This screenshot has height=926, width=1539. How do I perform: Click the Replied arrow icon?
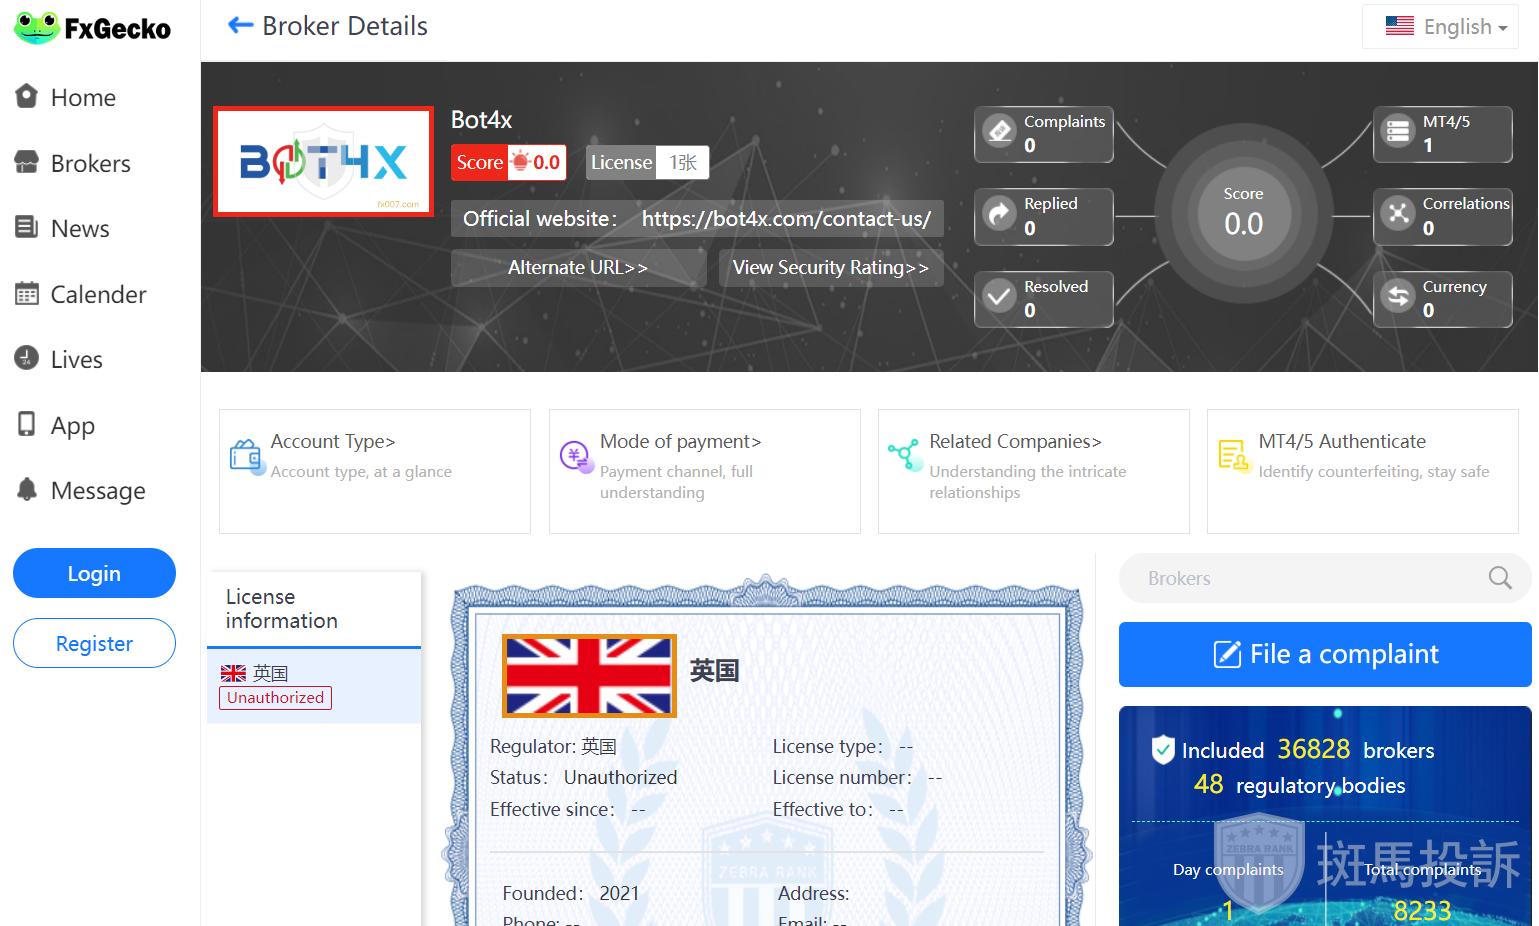pos(999,215)
